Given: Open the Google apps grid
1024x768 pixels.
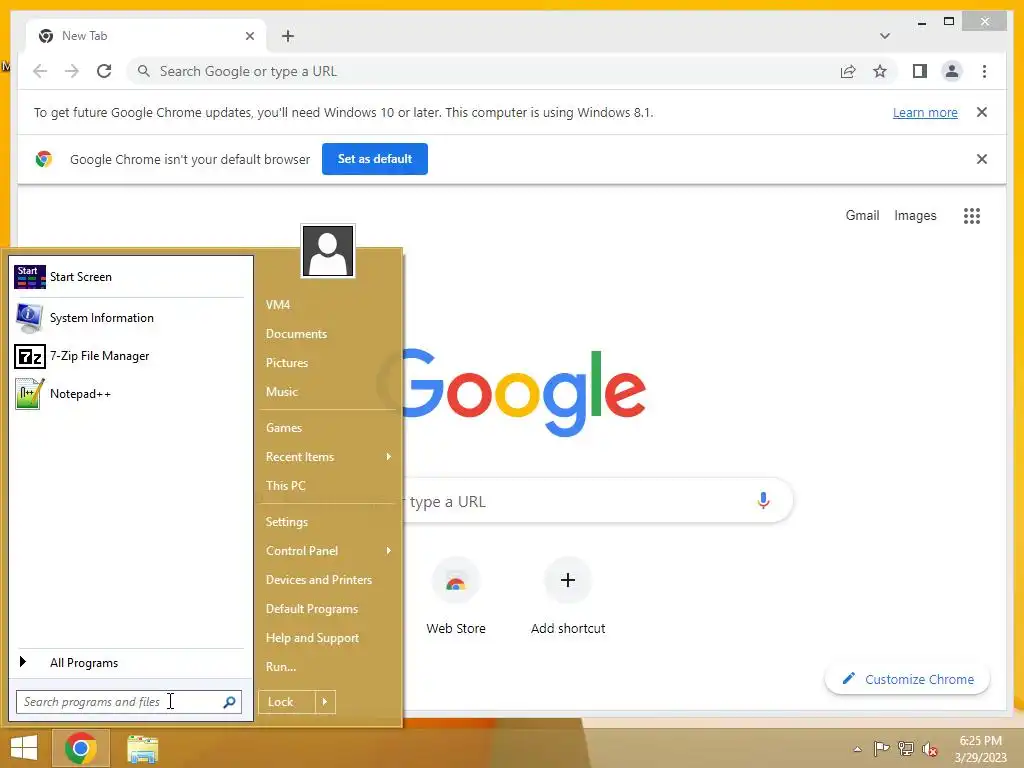Looking at the screenshot, I should click(x=972, y=216).
